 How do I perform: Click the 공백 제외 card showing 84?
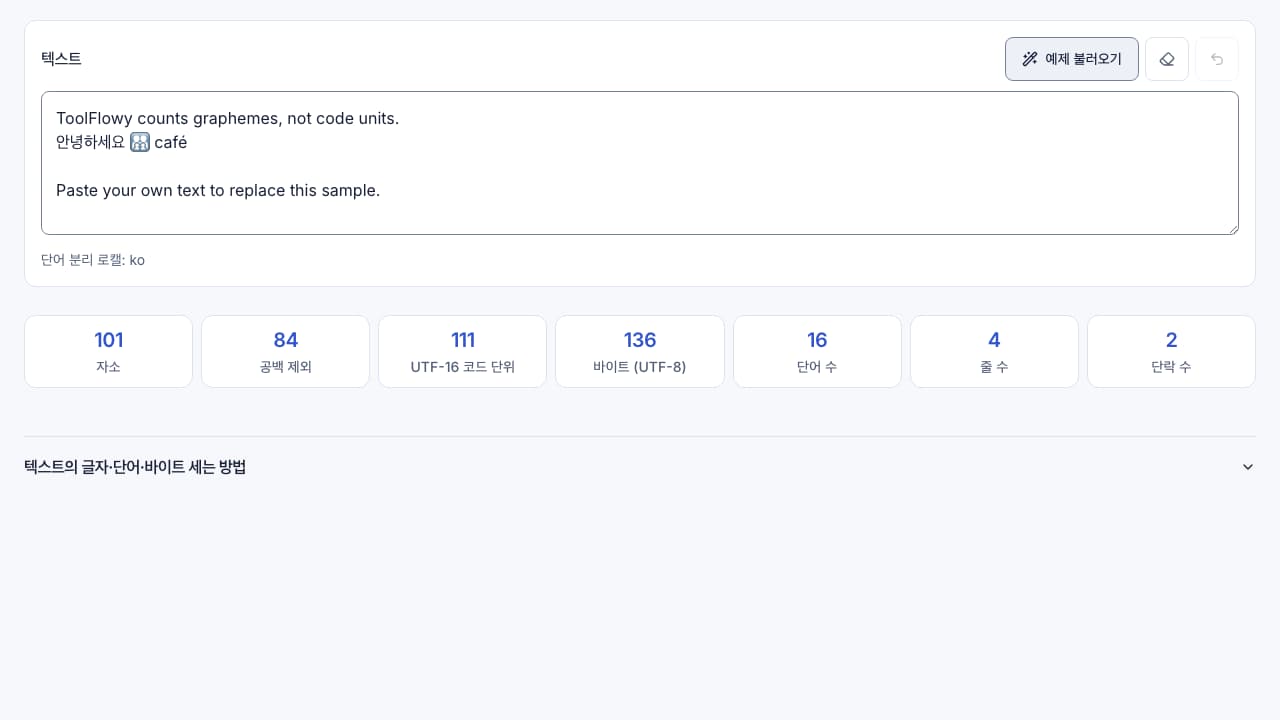click(285, 351)
